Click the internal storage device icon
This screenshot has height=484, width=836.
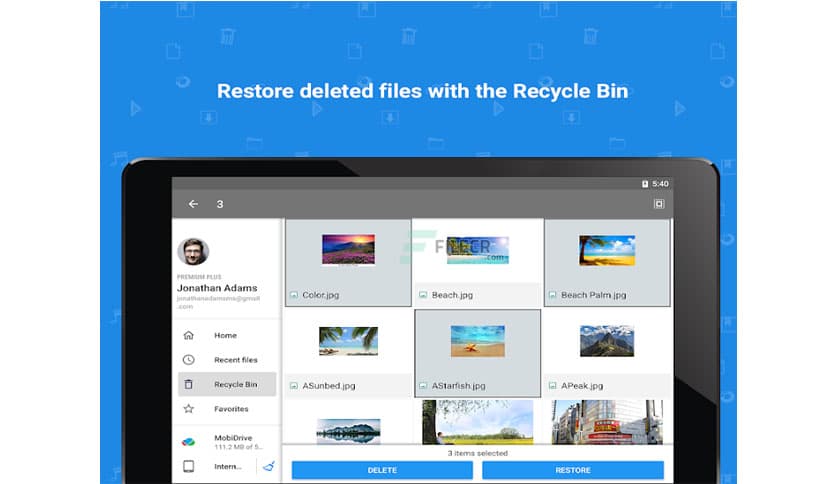[189, 466]
